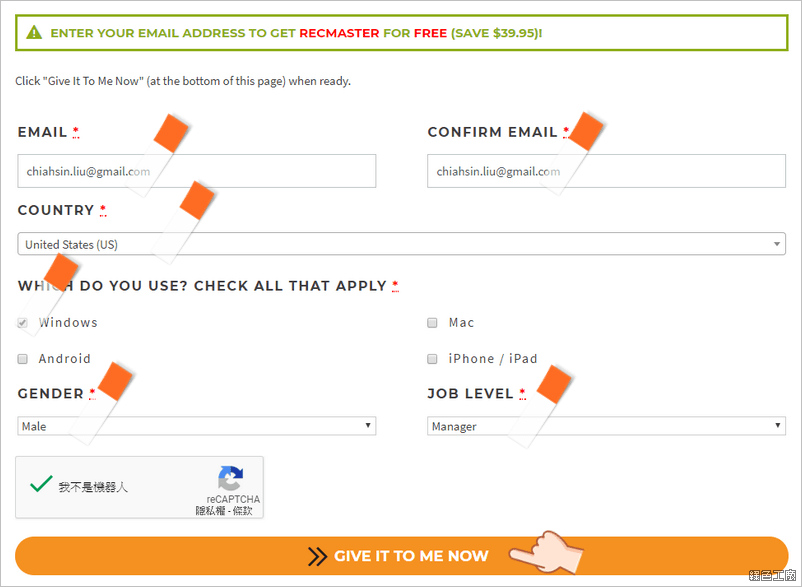This screenshot has height=587, width=802.
Task: Click the warning triangle icon in banner
Action: pos(34,33)
